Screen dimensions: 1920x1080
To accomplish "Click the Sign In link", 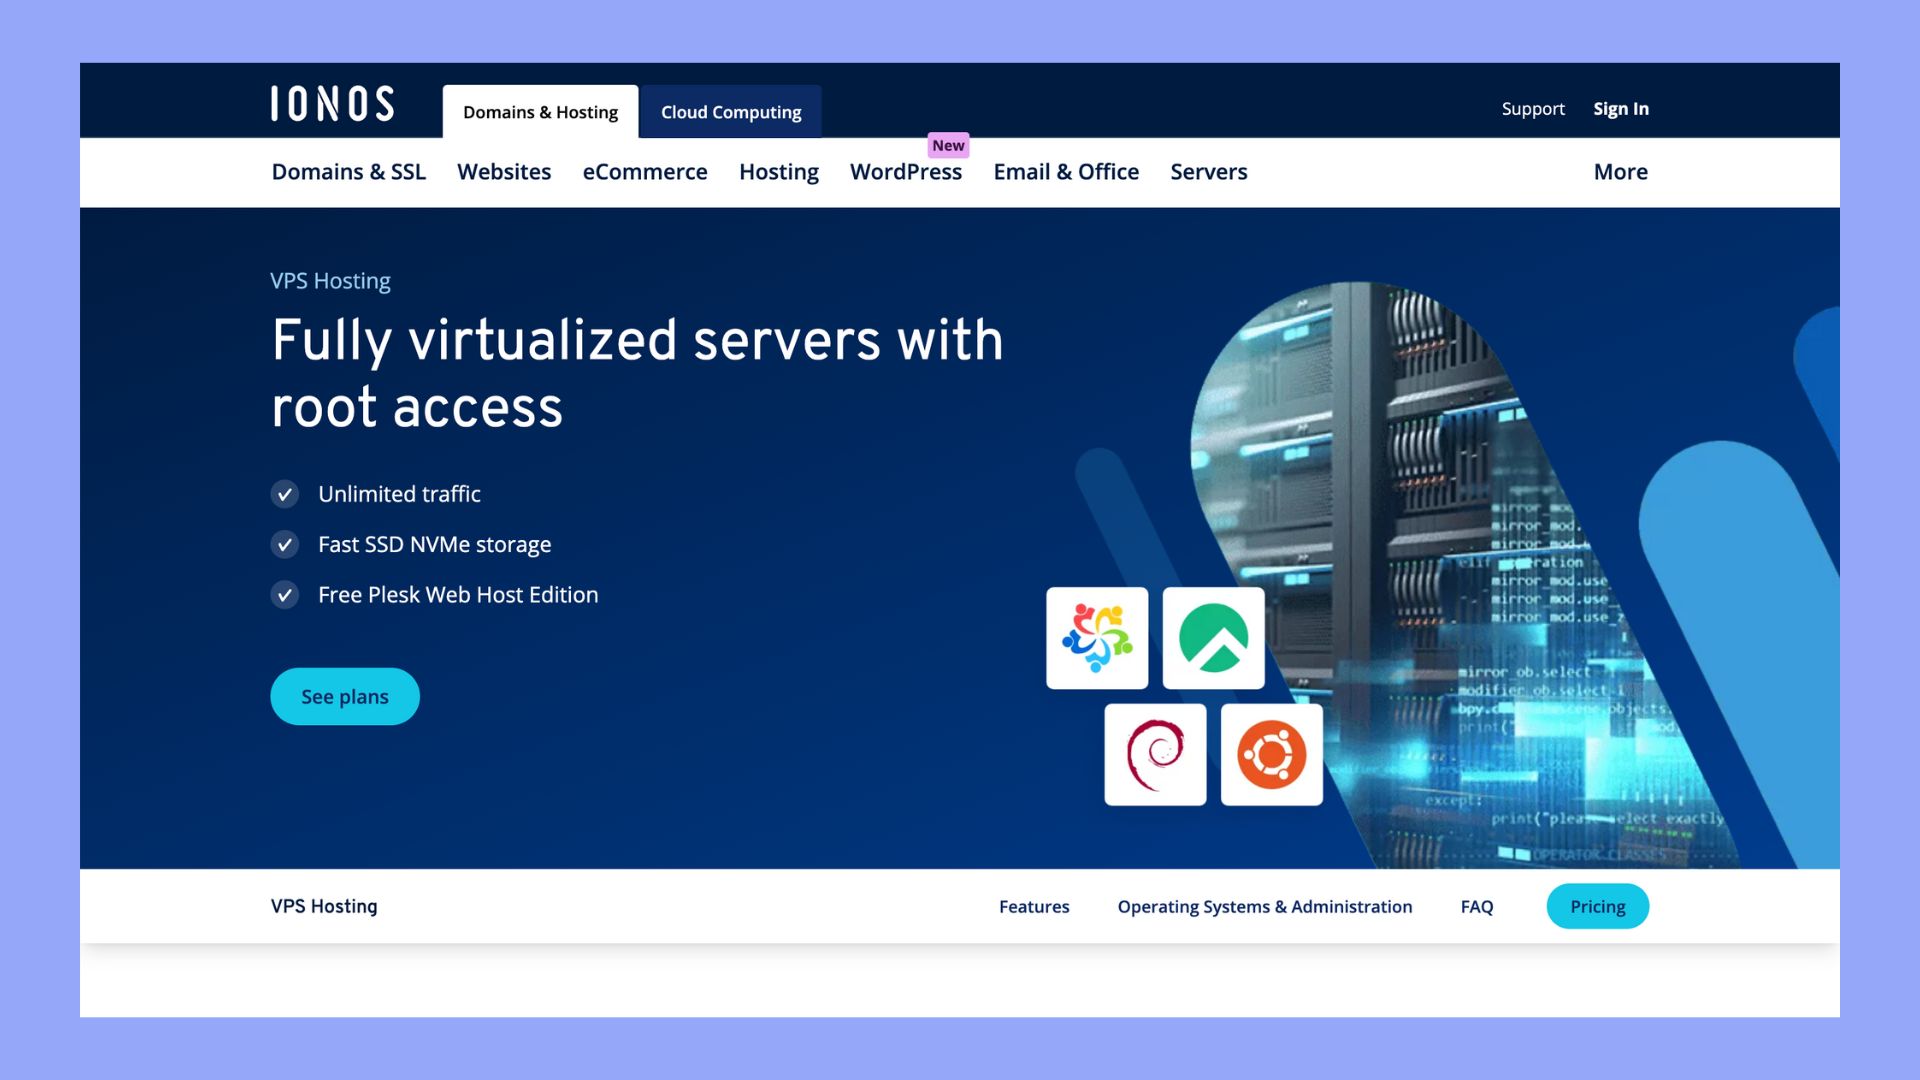I will (x=1620, y=109).
